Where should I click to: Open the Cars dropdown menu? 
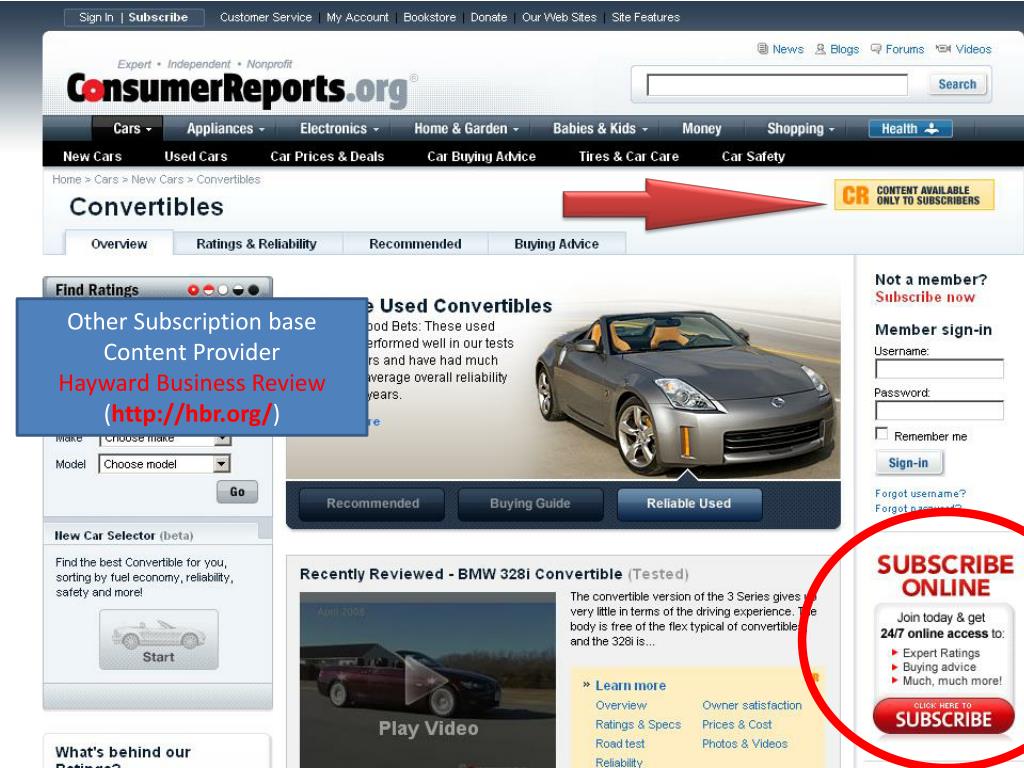pyautogui.click(x=132, y=129)
